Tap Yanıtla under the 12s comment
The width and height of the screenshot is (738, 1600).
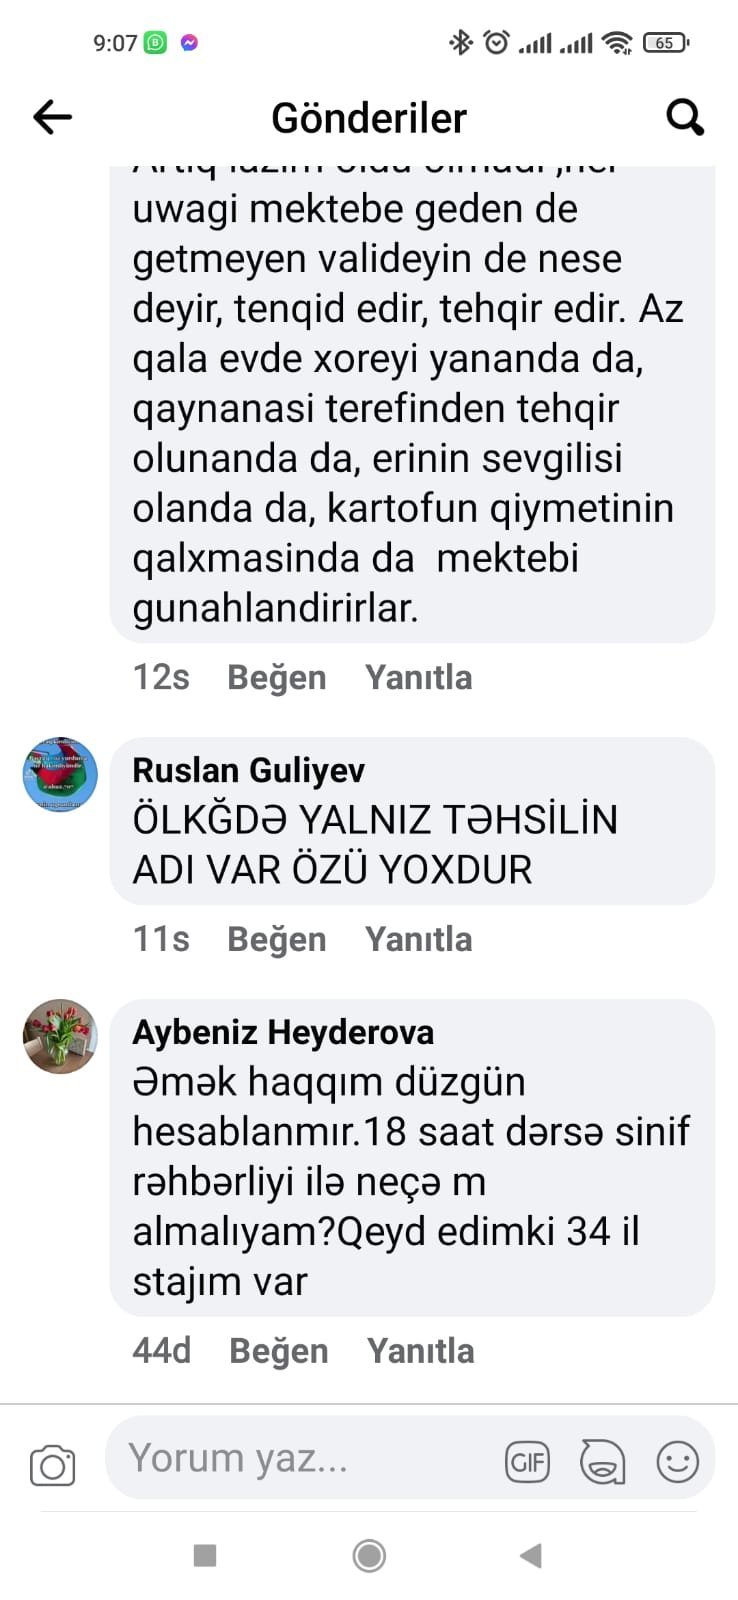[418, 677]
